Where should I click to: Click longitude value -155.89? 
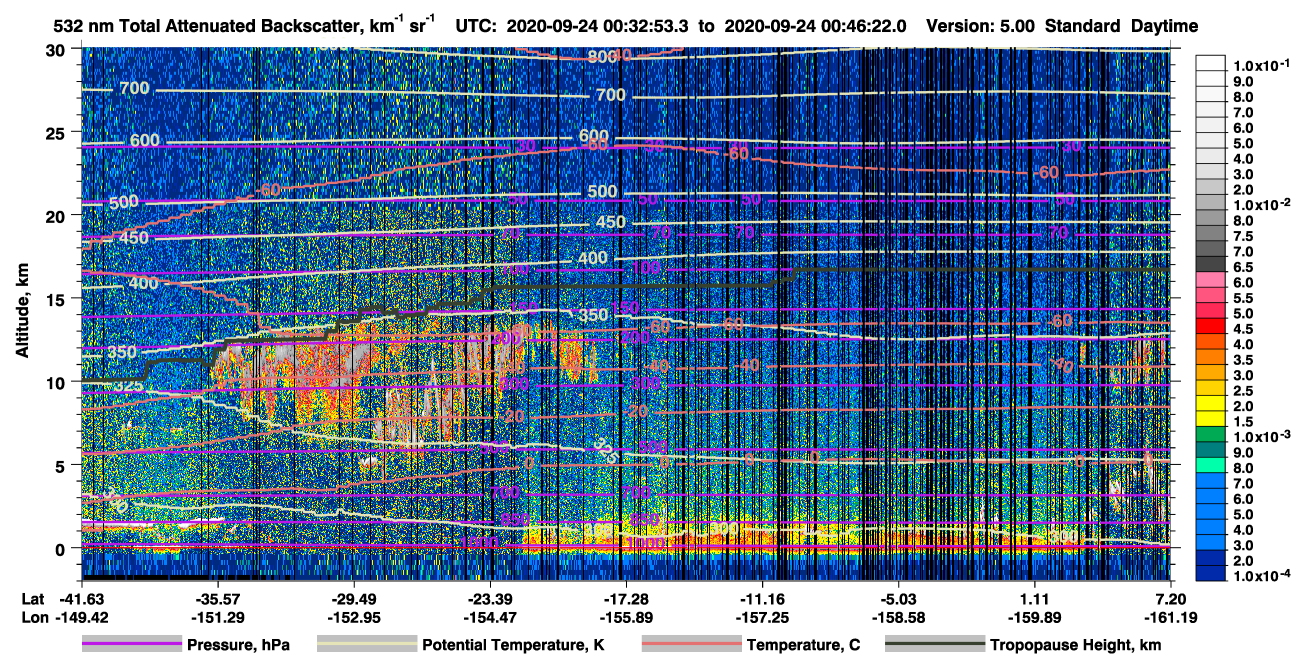click(626, 618)
